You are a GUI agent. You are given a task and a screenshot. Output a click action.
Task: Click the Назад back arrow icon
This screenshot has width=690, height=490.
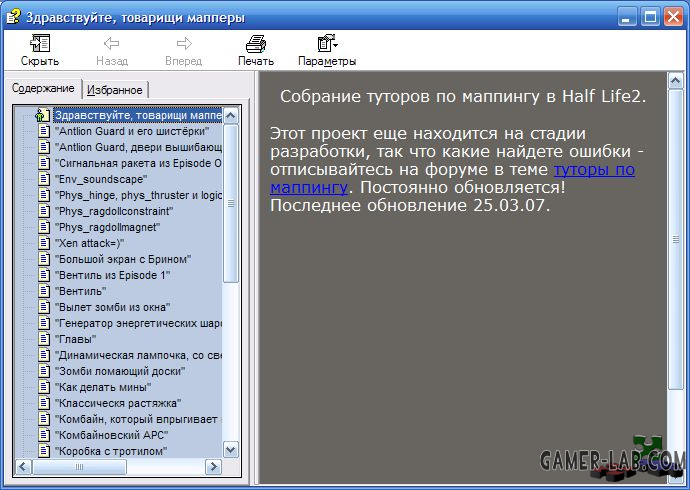[112, 43]
